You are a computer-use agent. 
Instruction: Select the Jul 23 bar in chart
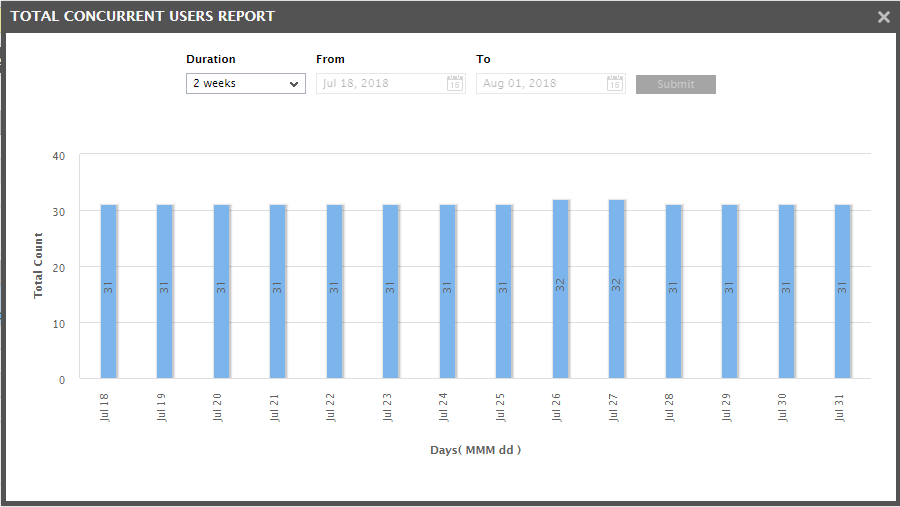pyautogui.click(x=391, y=292)
